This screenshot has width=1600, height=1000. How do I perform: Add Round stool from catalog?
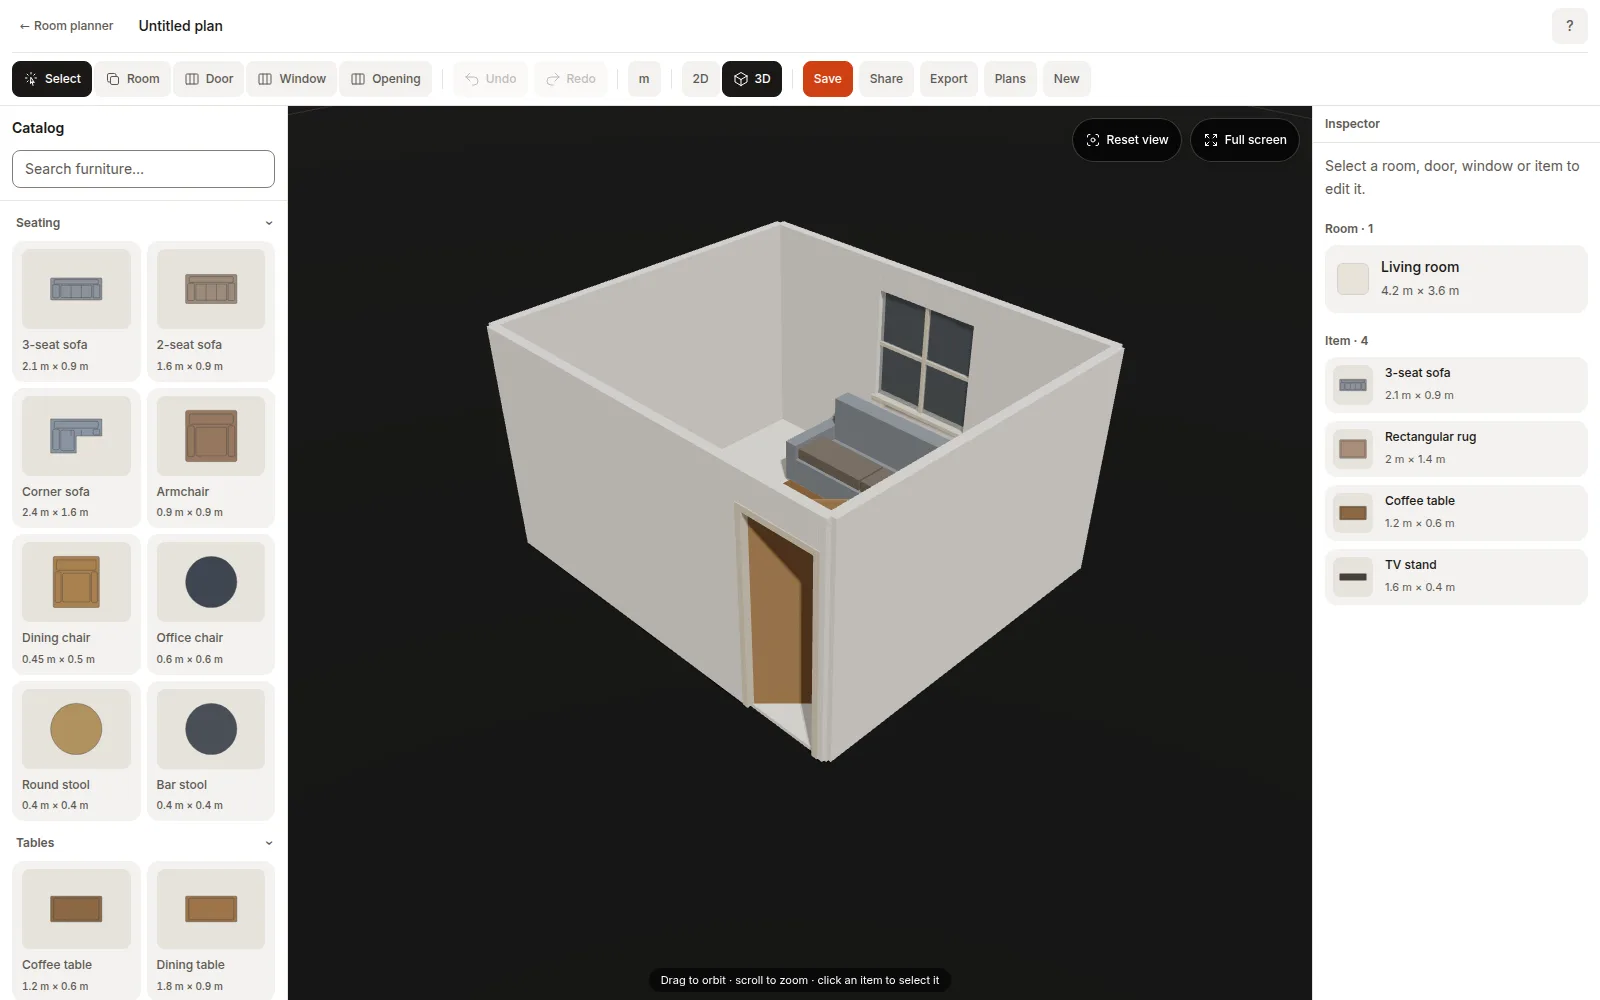[76, 751]
